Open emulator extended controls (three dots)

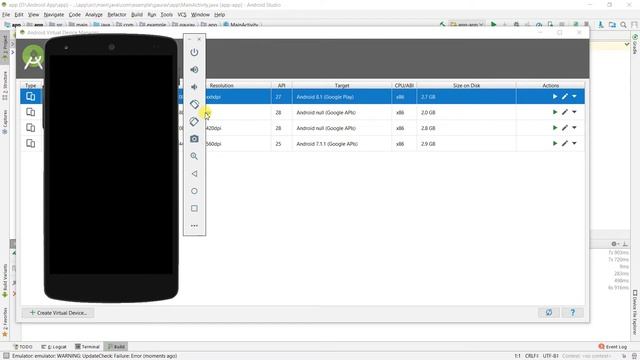[x=194, y=226]
